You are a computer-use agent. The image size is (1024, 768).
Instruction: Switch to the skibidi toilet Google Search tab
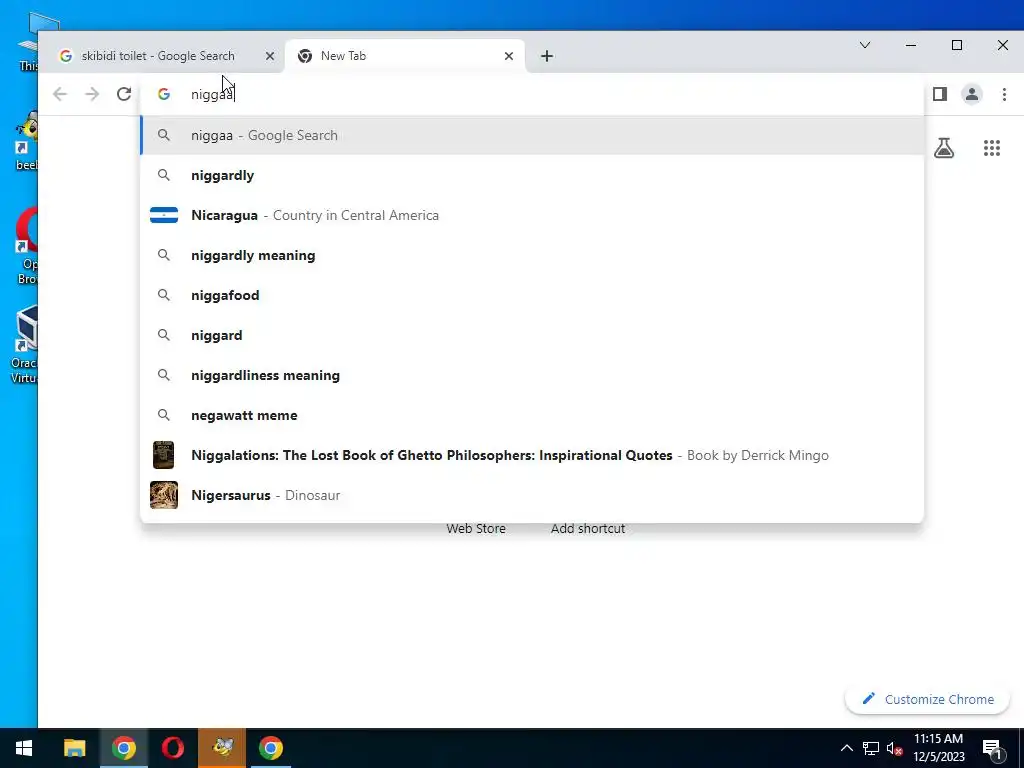click(x=157, y=56)
